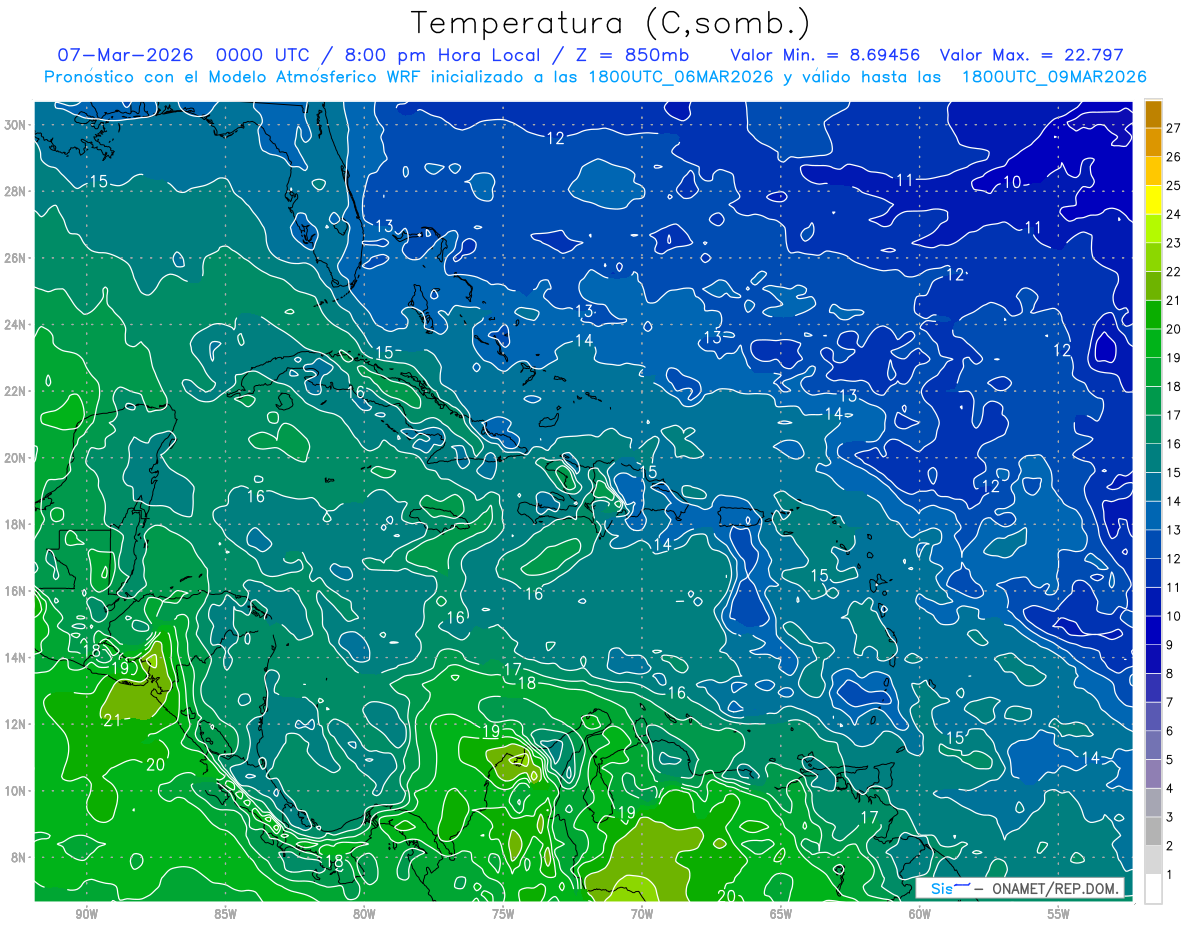This screenshot has height=927, width=1200.
Task: Click legend label "24"
Action: pyautogui.click(x=1173, y=214)
